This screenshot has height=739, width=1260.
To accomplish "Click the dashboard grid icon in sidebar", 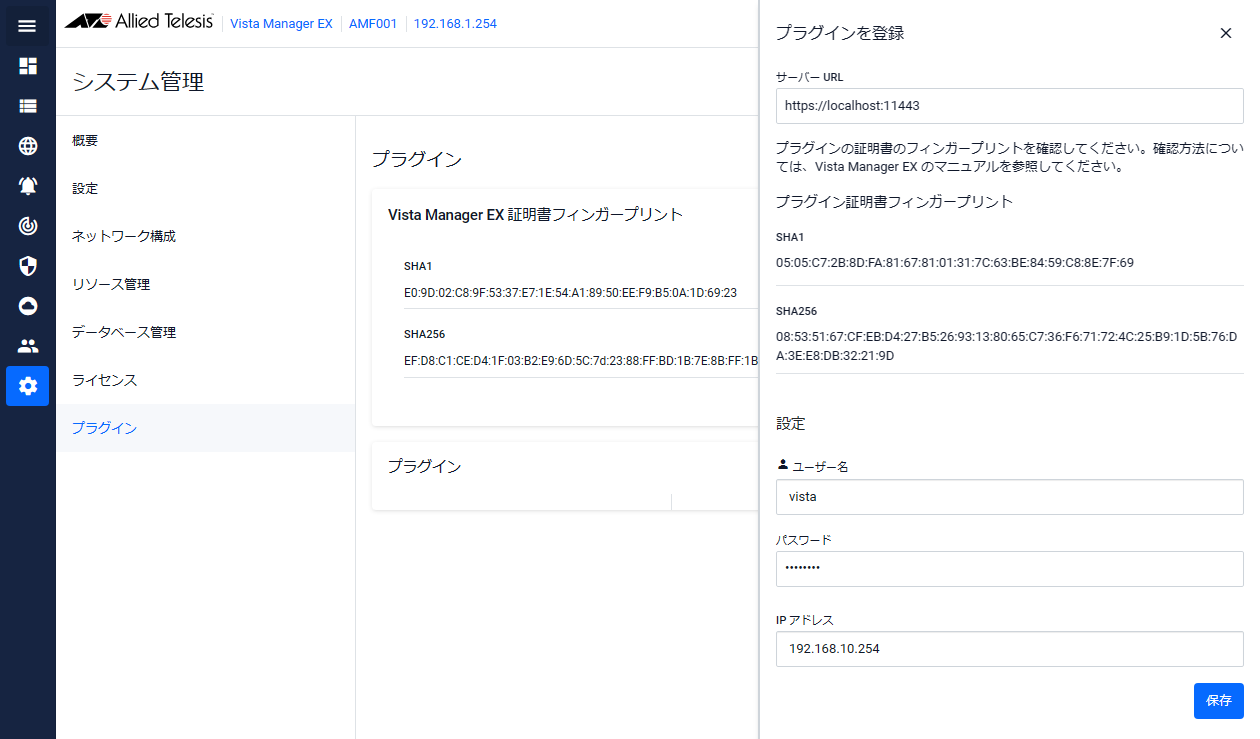I will point(27,66).
